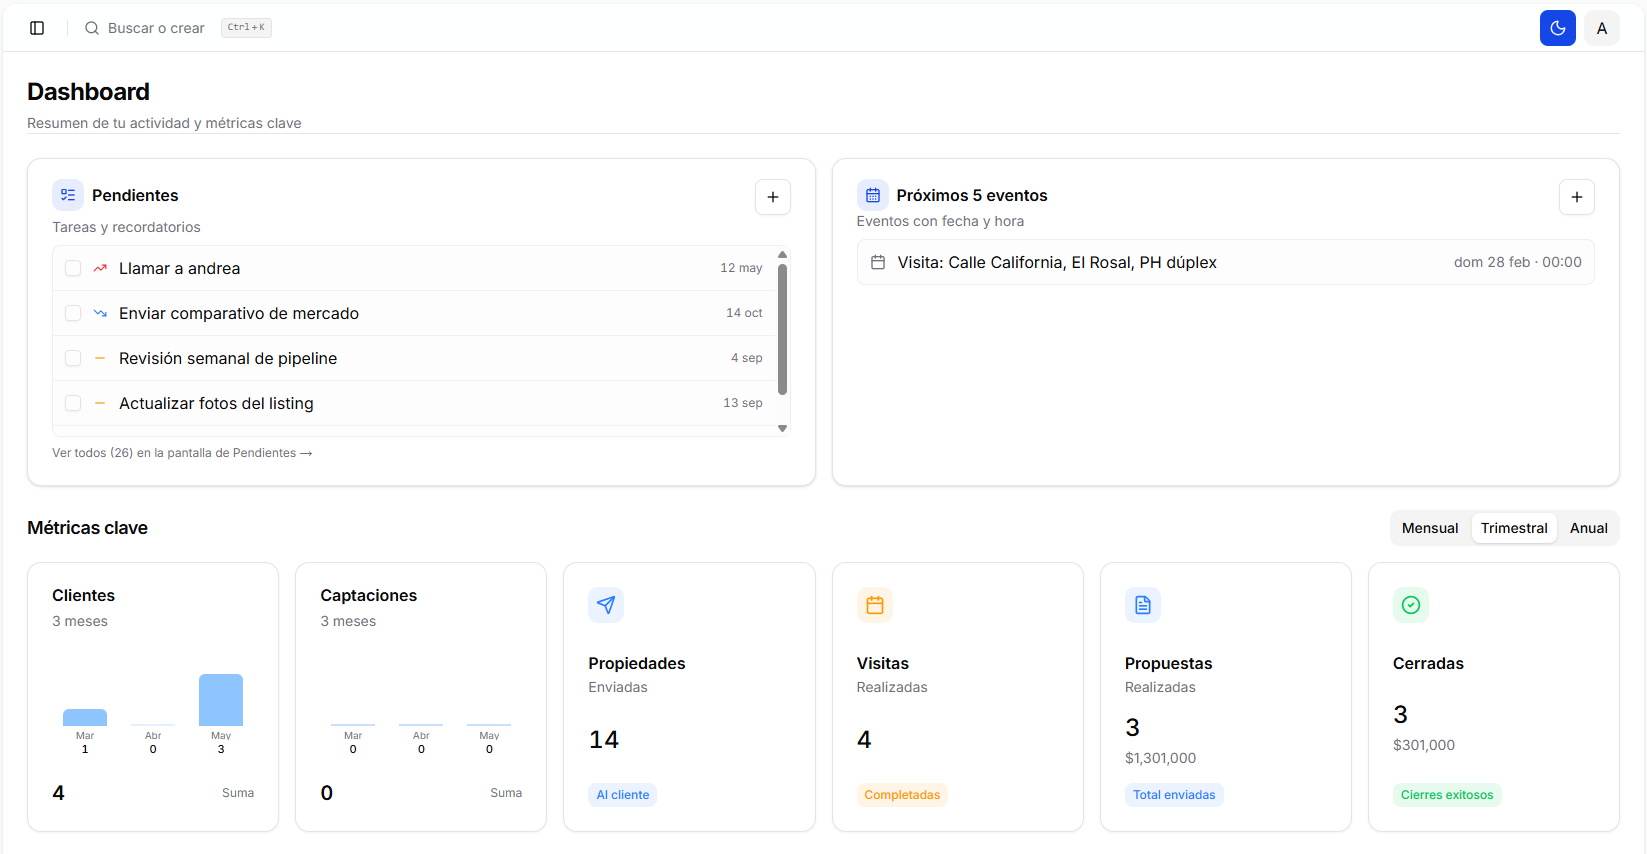1647x854 pixels.
Task: Click high priority arrow on Llamar a andrea
Action: click(100, 268)
